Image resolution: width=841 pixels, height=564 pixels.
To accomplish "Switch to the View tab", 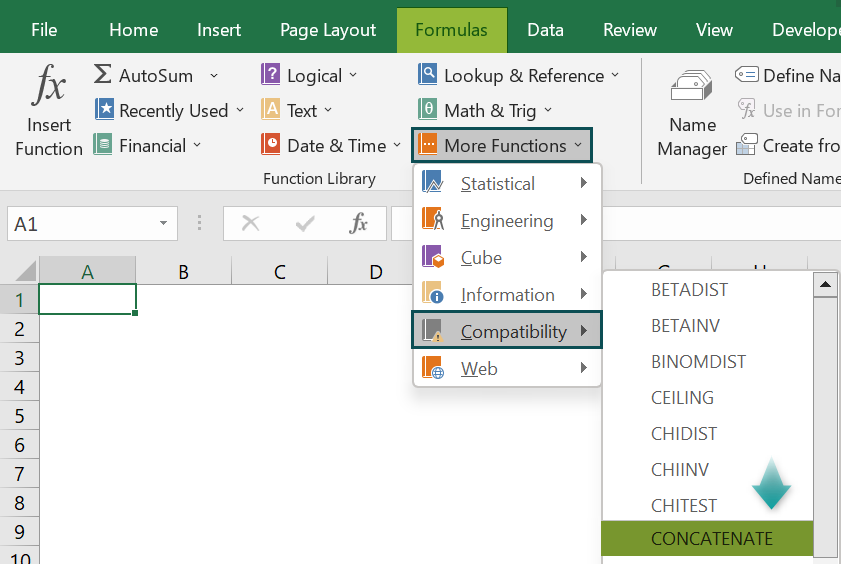I will tap(714, 30).
